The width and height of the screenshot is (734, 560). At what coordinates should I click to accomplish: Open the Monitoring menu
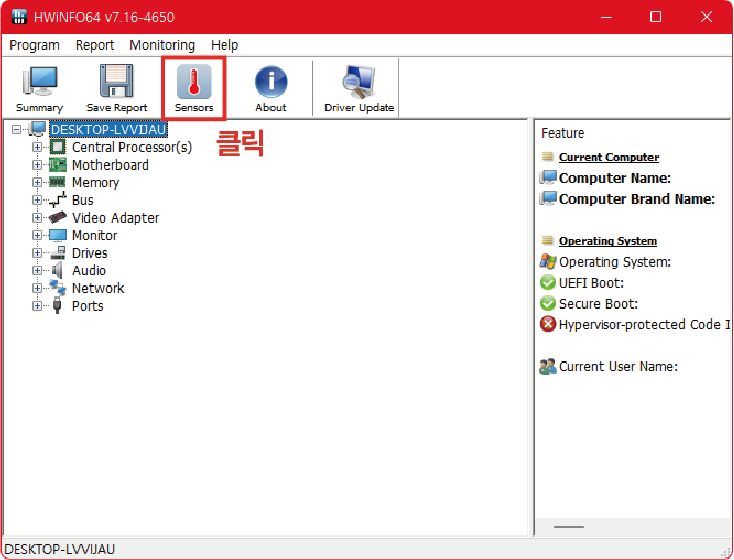click(x=162, y=45)
